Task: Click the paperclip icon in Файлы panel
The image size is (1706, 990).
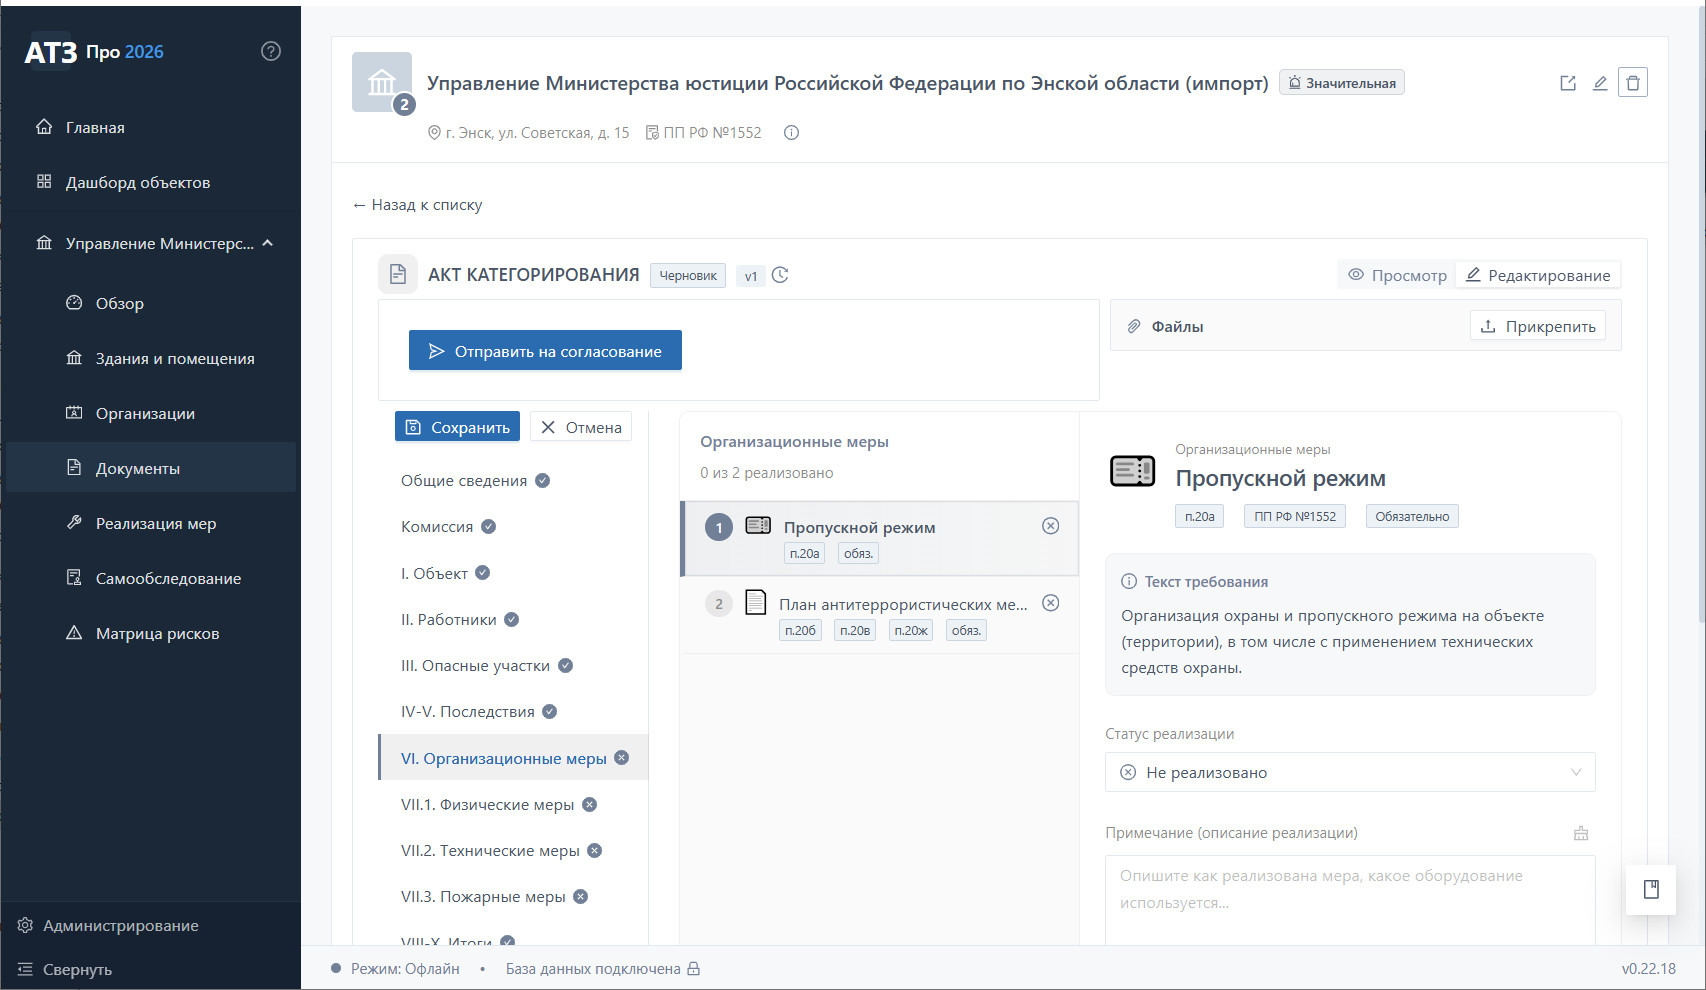Action: click(x=1134, y=326)
